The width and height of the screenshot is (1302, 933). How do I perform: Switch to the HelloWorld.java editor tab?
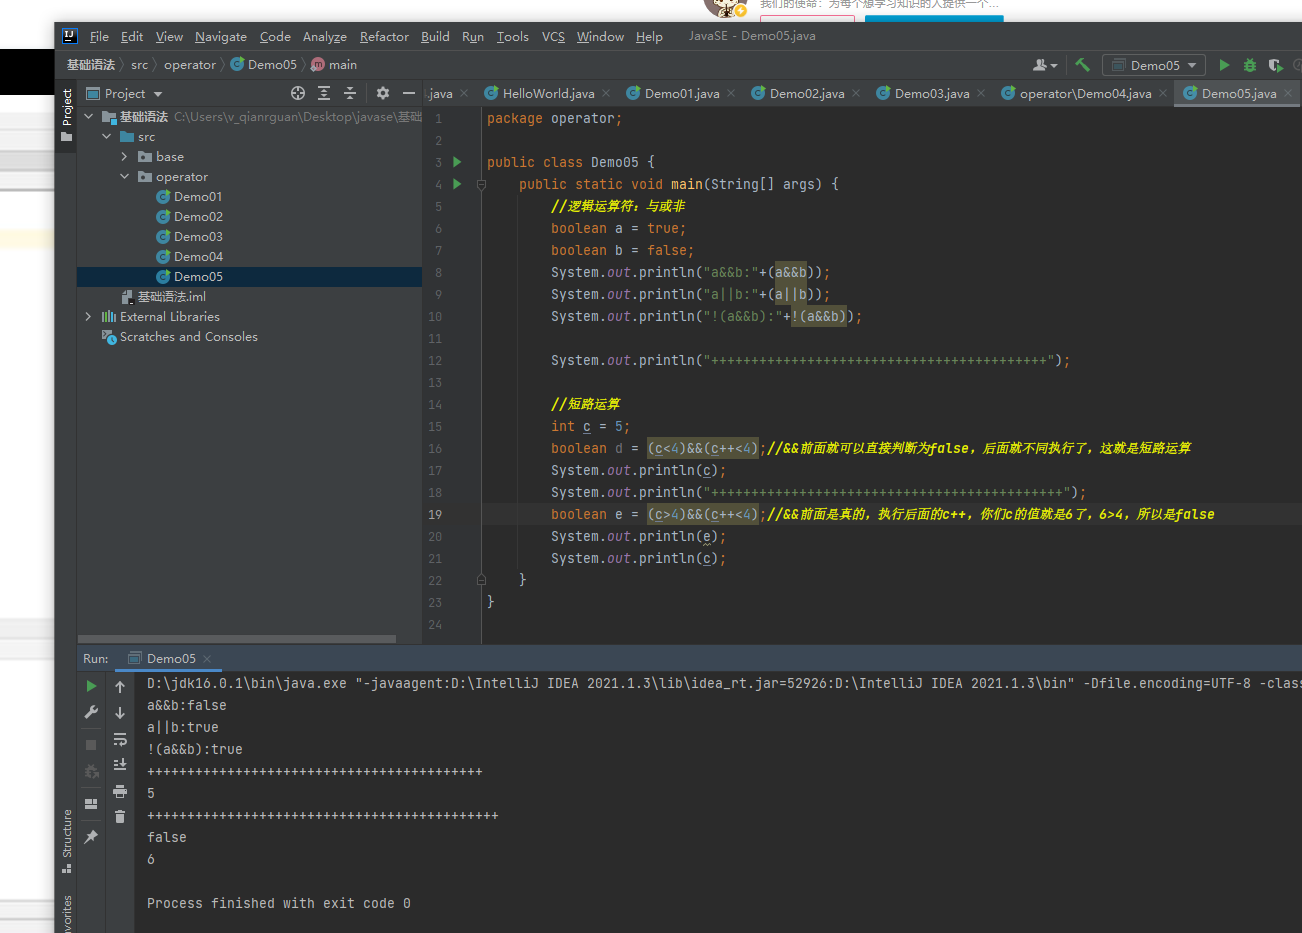click(547, 93)
